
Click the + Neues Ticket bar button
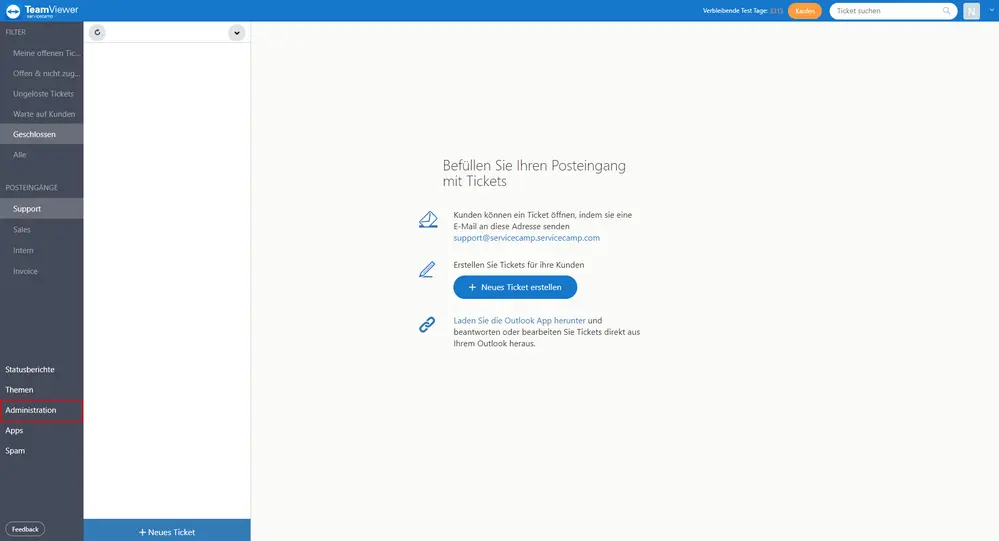coord(167,531)
